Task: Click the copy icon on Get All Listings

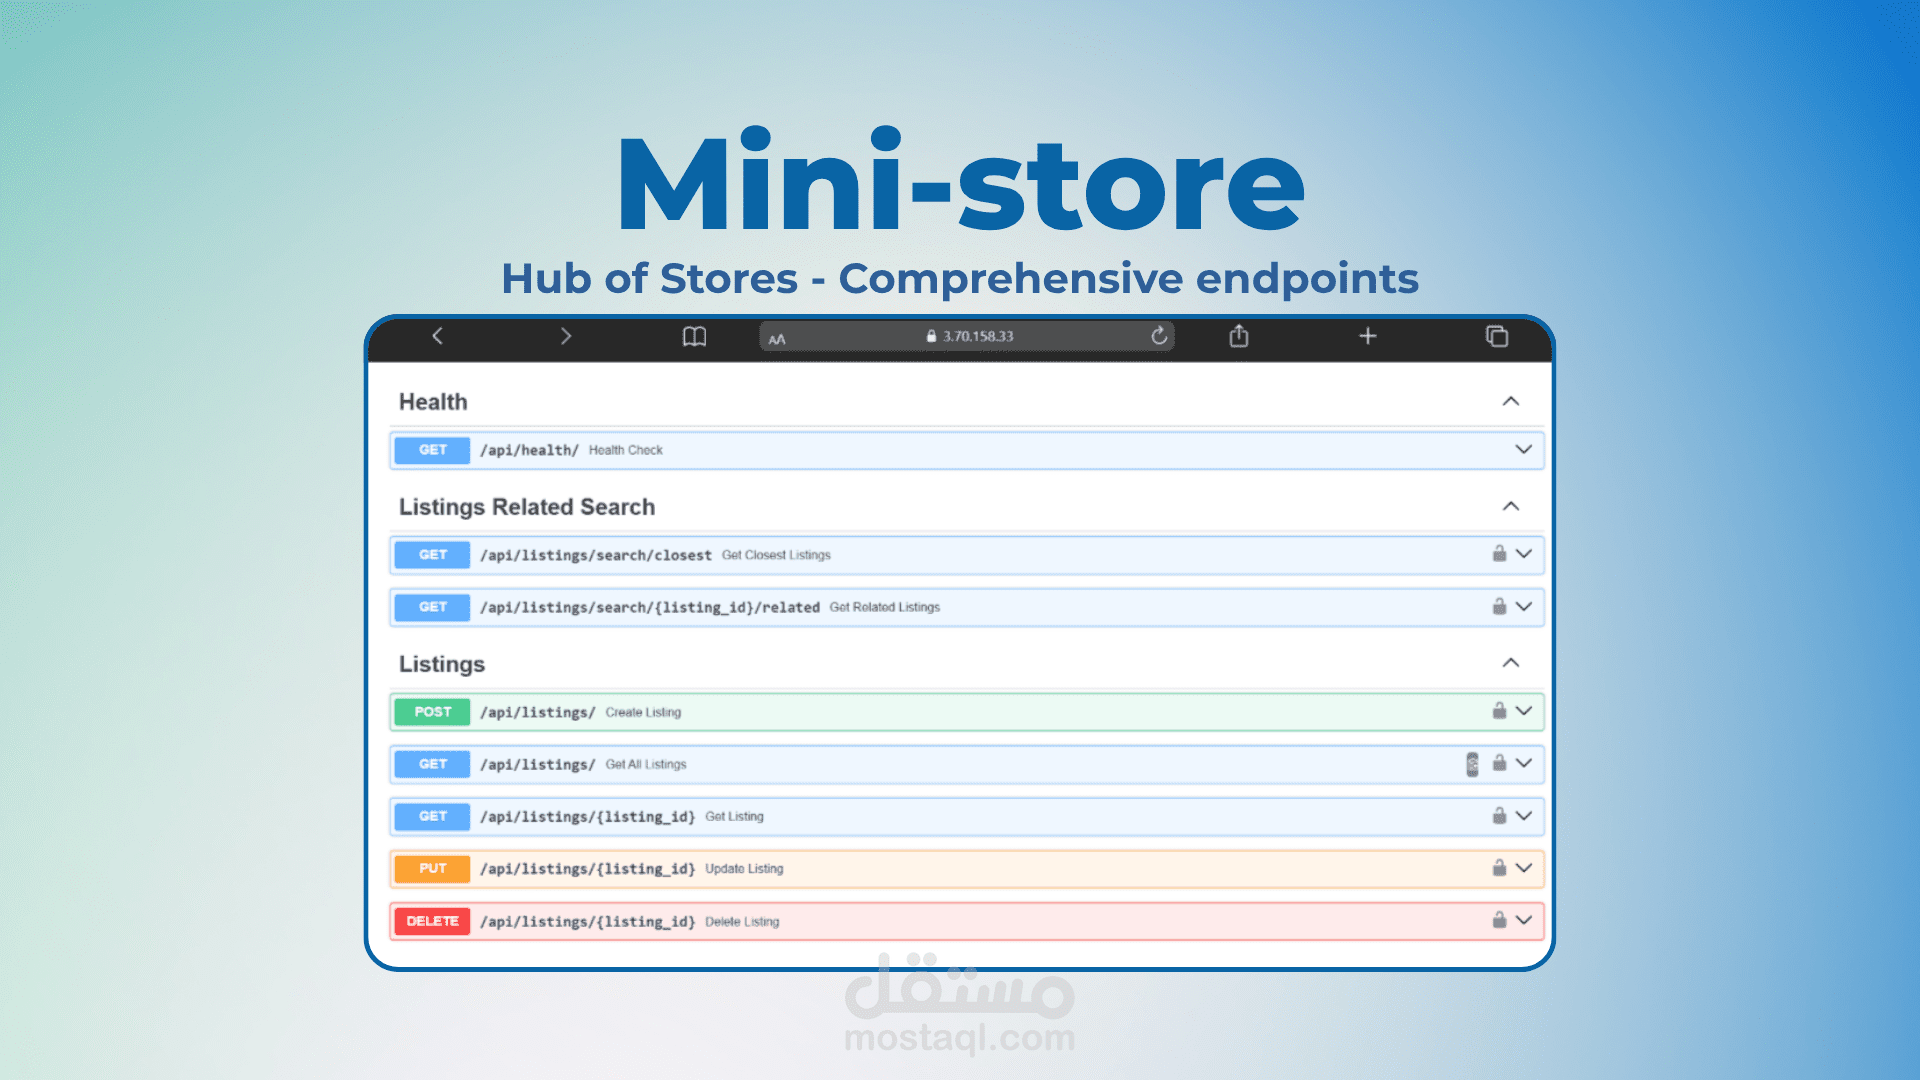Action: pos(1472,764)
